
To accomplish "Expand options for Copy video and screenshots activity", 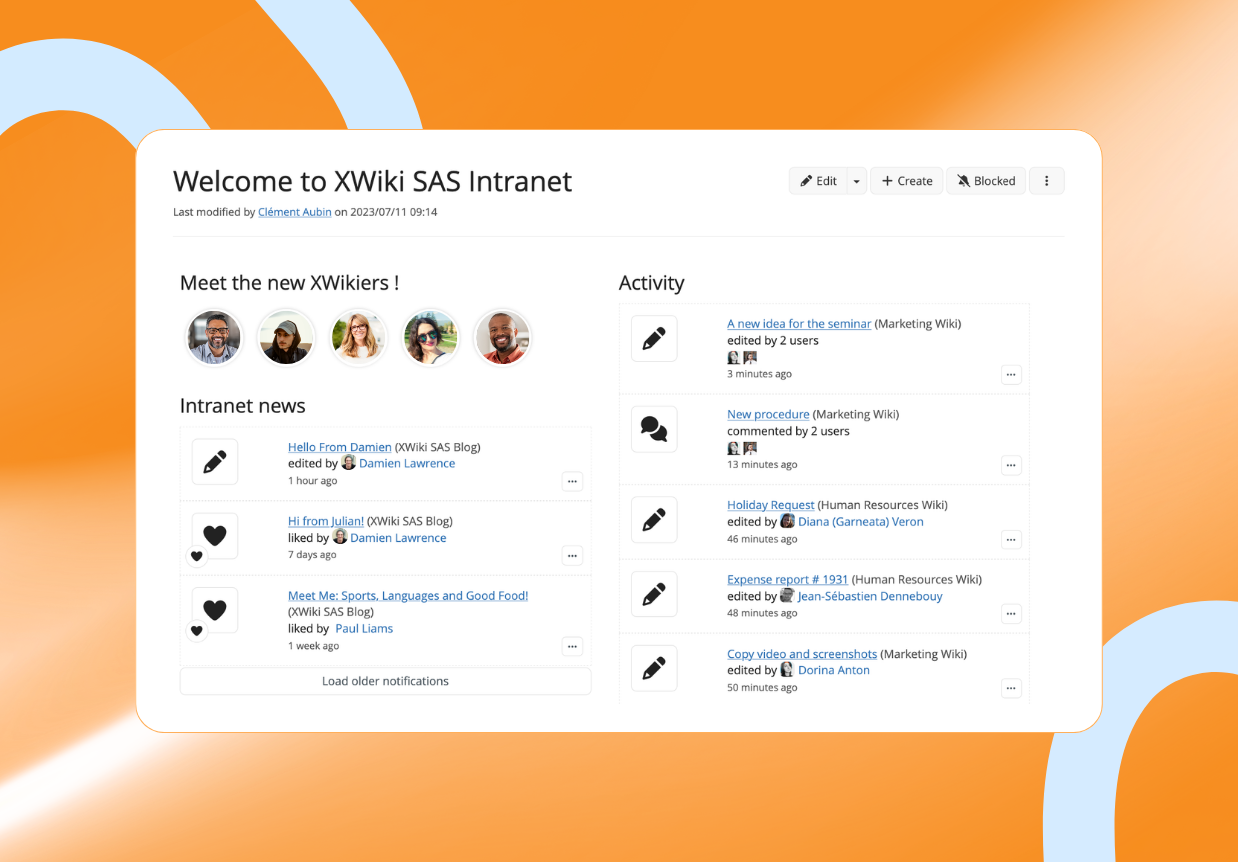I will 1011,688.
